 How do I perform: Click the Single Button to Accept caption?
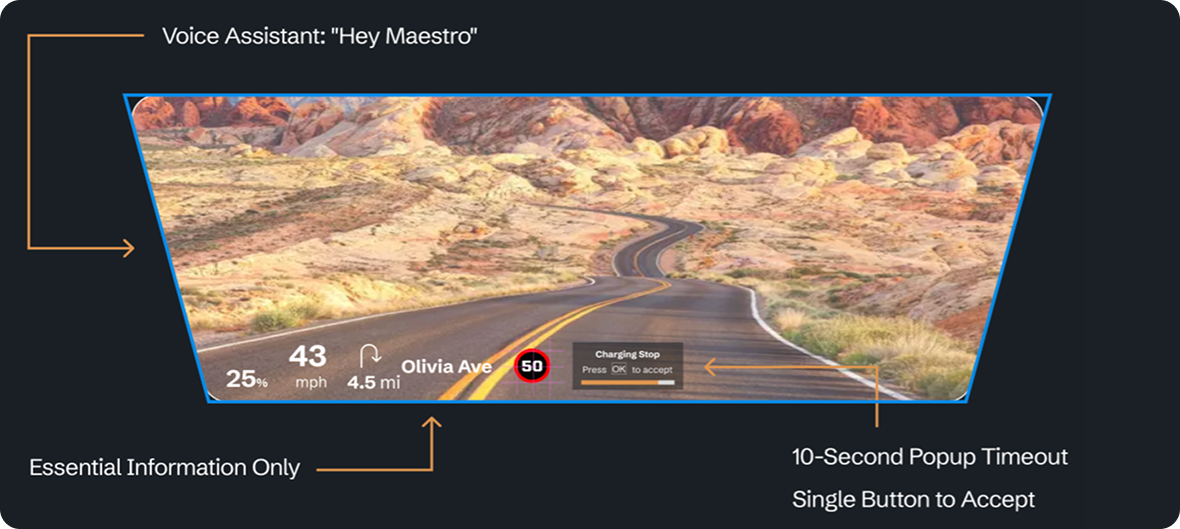[914, 499]
